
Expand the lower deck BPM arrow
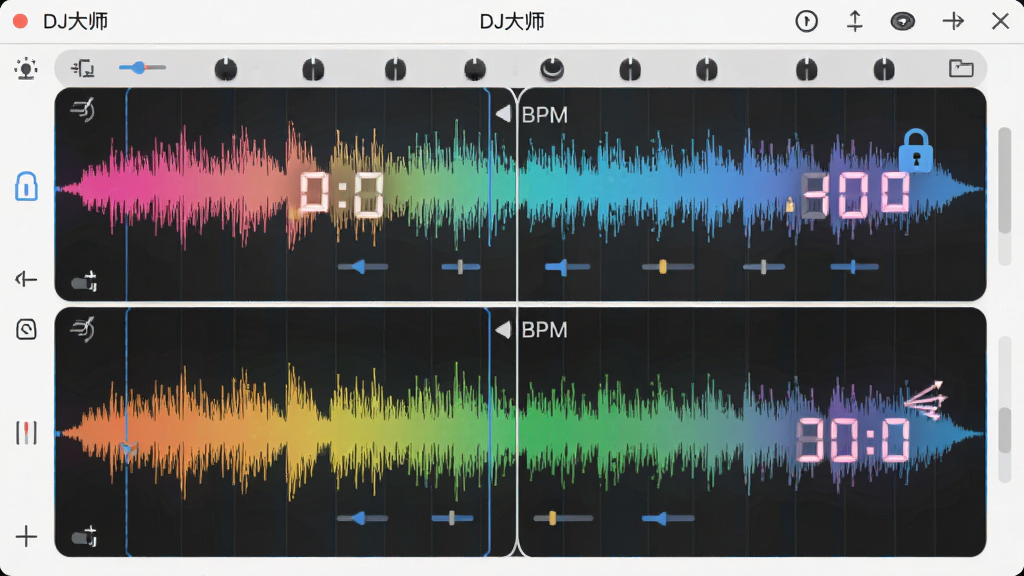[x=503, y=330]
